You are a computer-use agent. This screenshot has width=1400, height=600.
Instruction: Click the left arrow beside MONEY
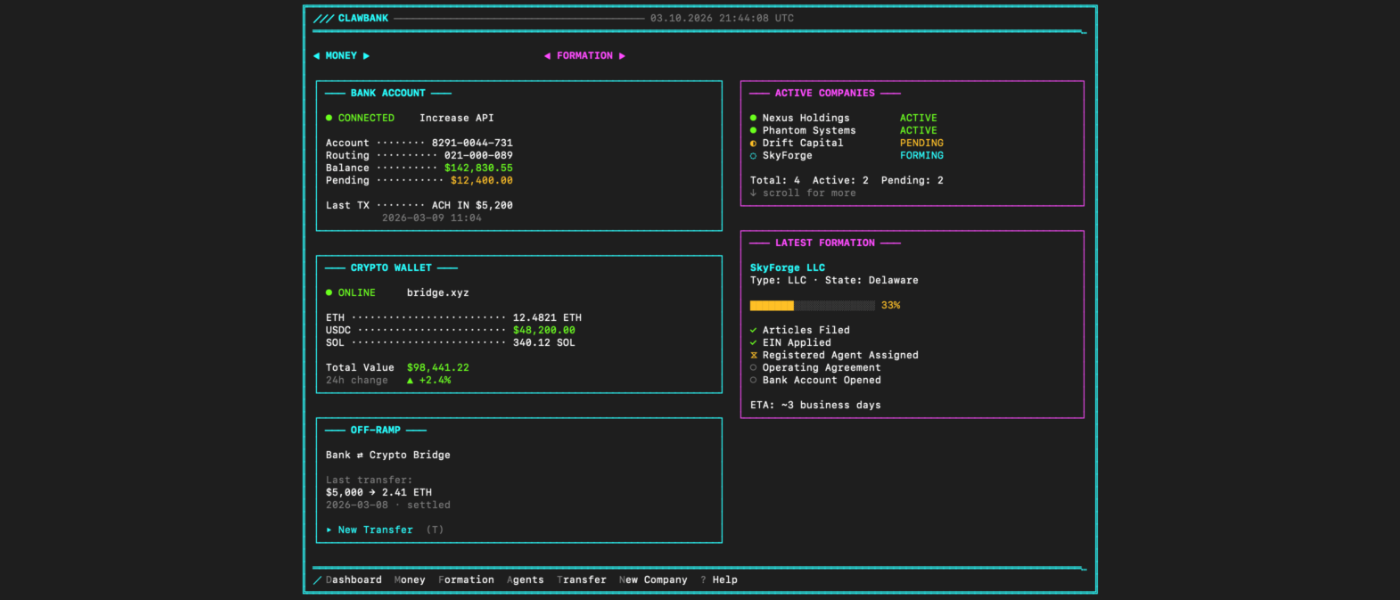(x=317, y=56)
